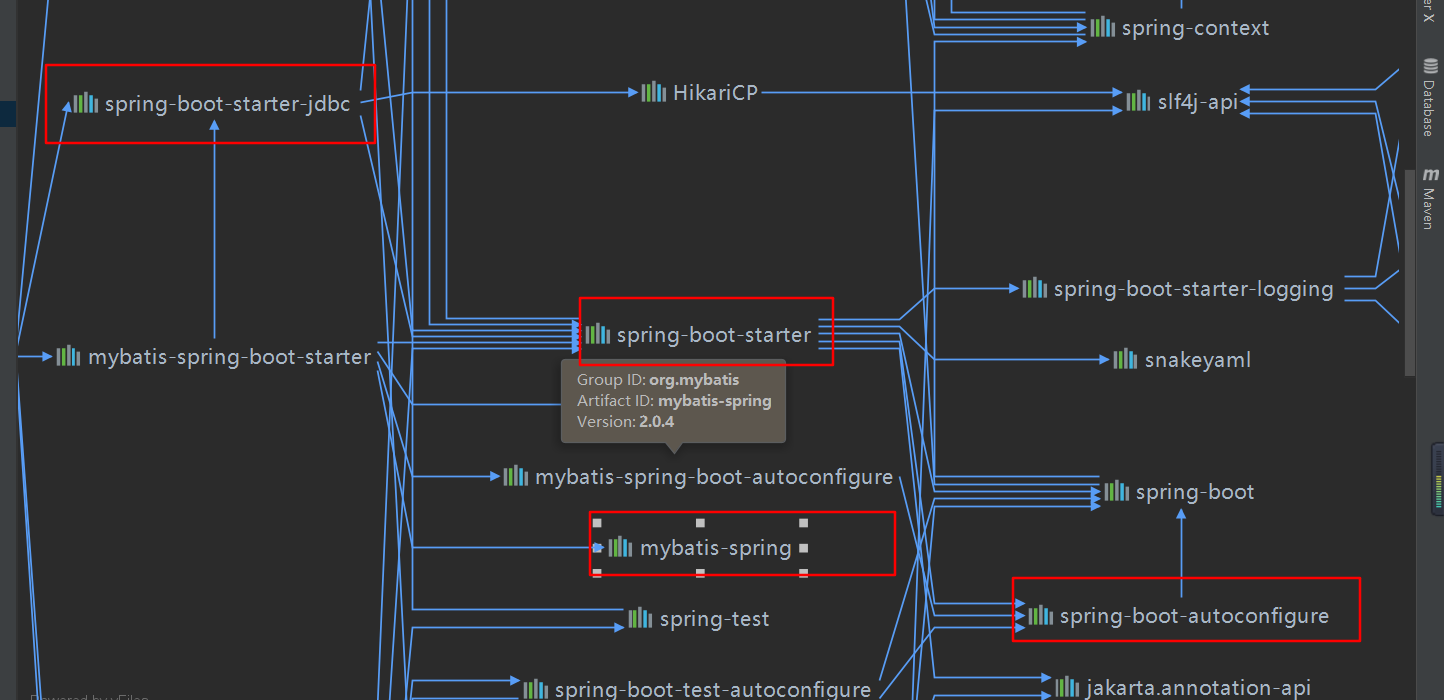The height and width of the screenshot is (700, 1444).
Task: Click the HikariCP node icon
Action: click(654, 92)
